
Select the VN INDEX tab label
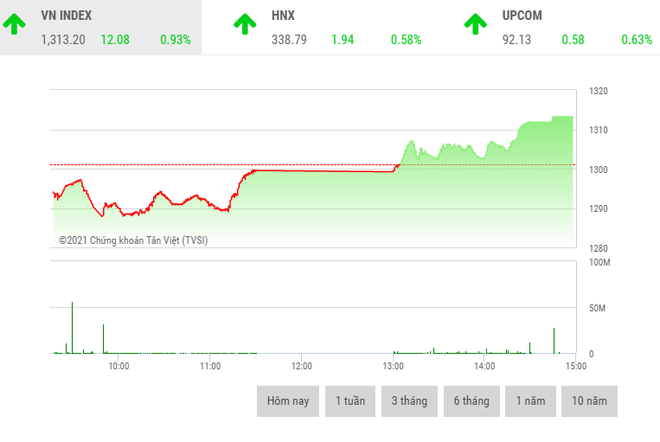[68, 17]
